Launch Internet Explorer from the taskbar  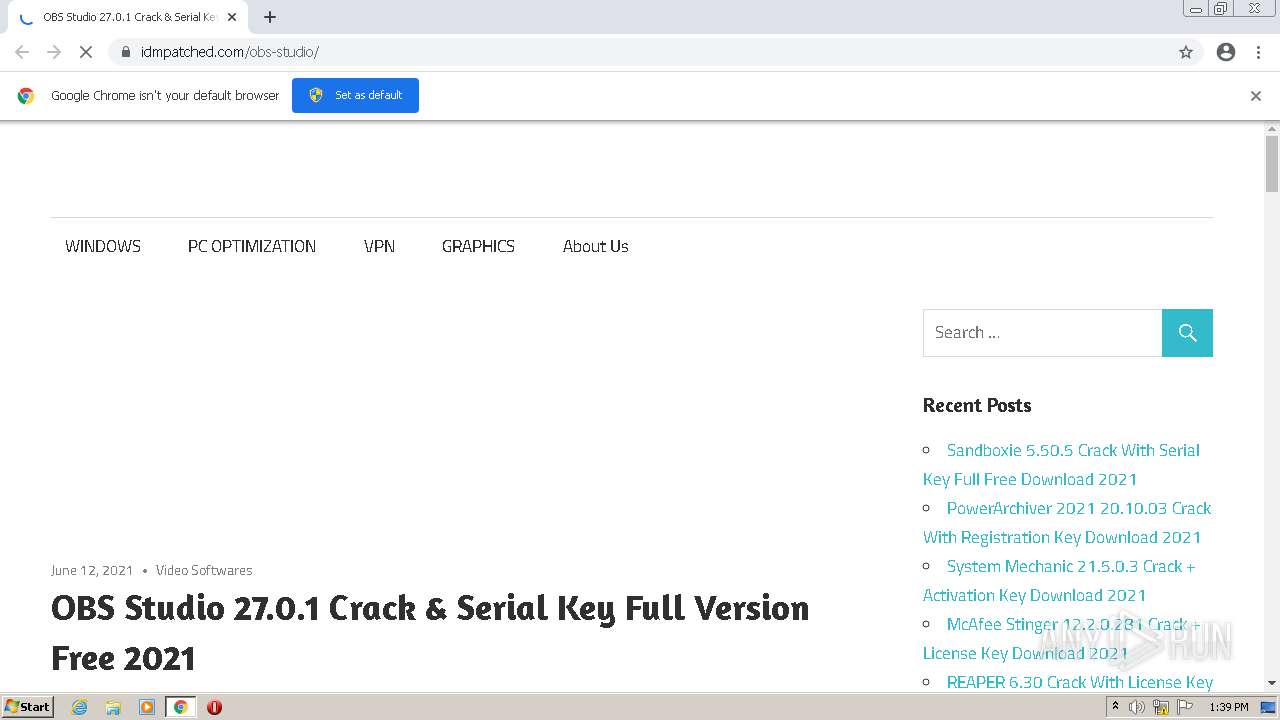click(79, 707)
